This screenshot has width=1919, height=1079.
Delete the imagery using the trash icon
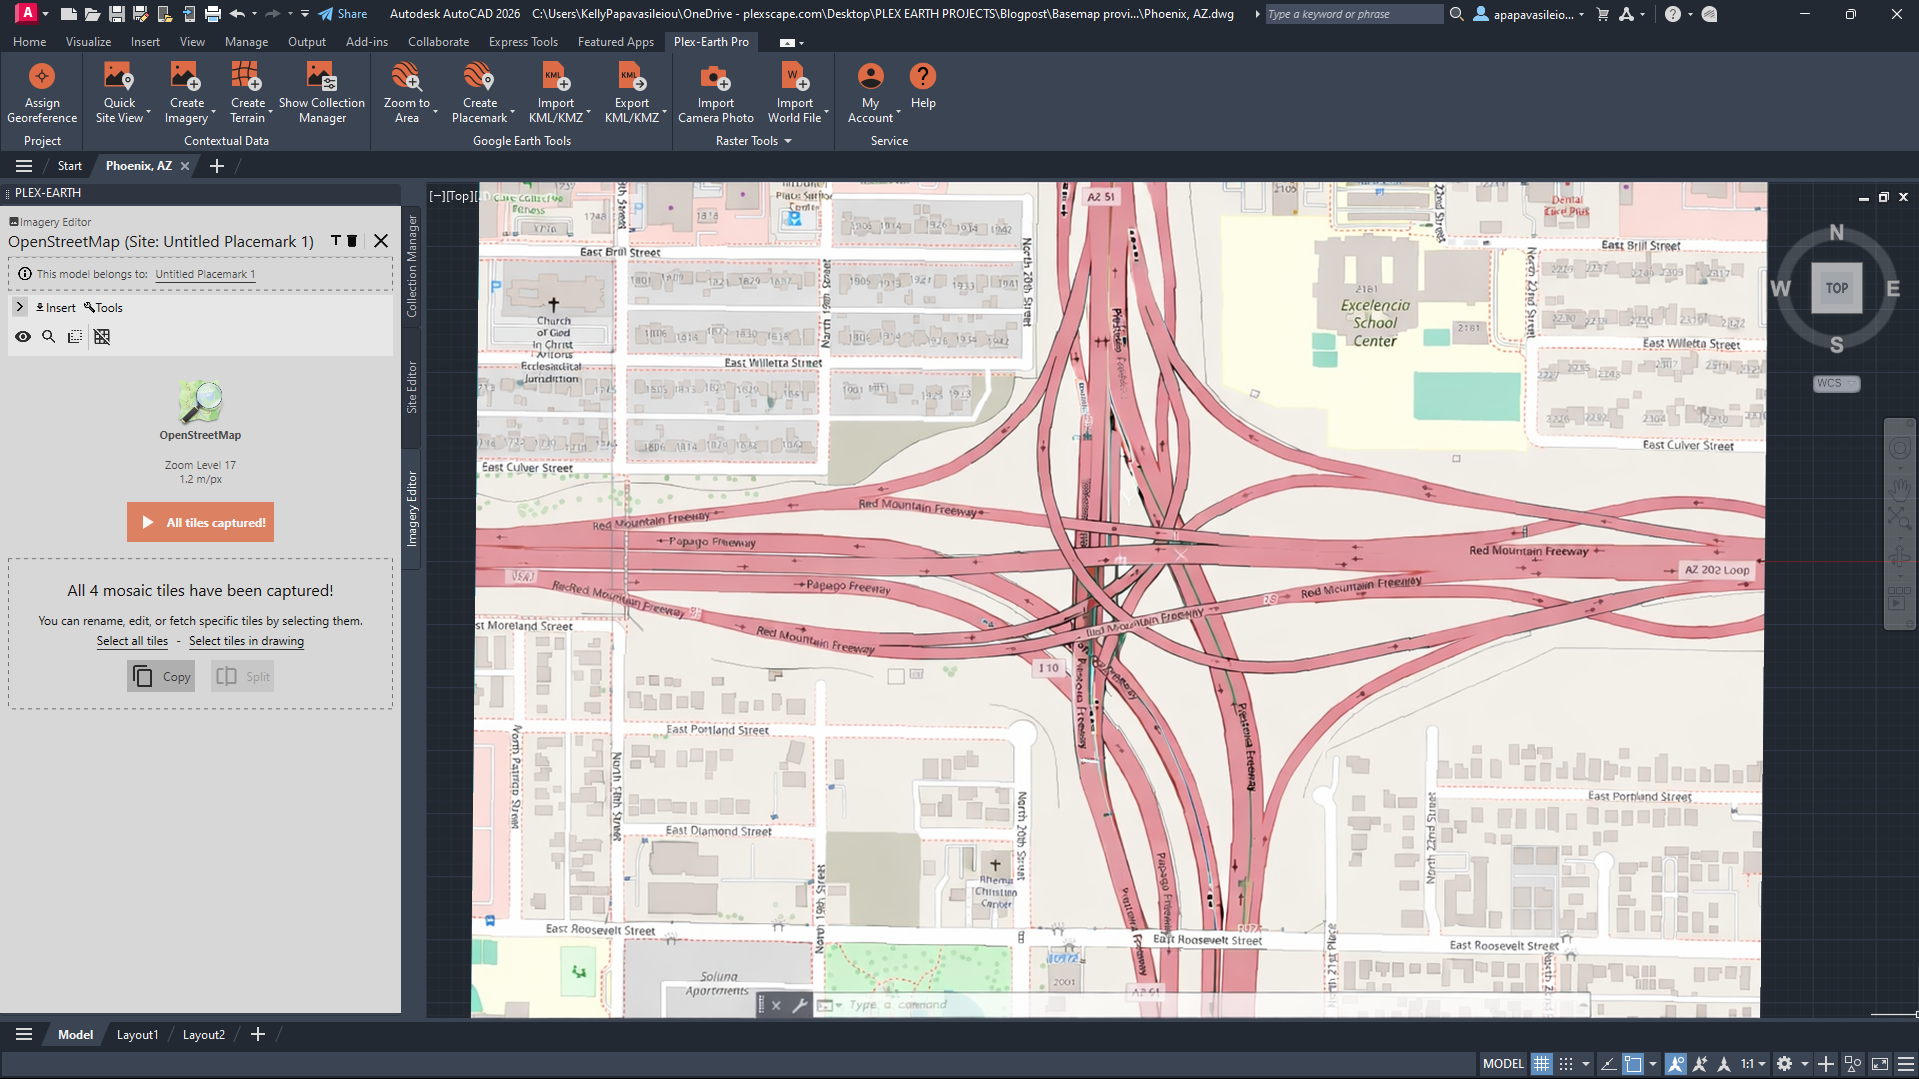352,241
